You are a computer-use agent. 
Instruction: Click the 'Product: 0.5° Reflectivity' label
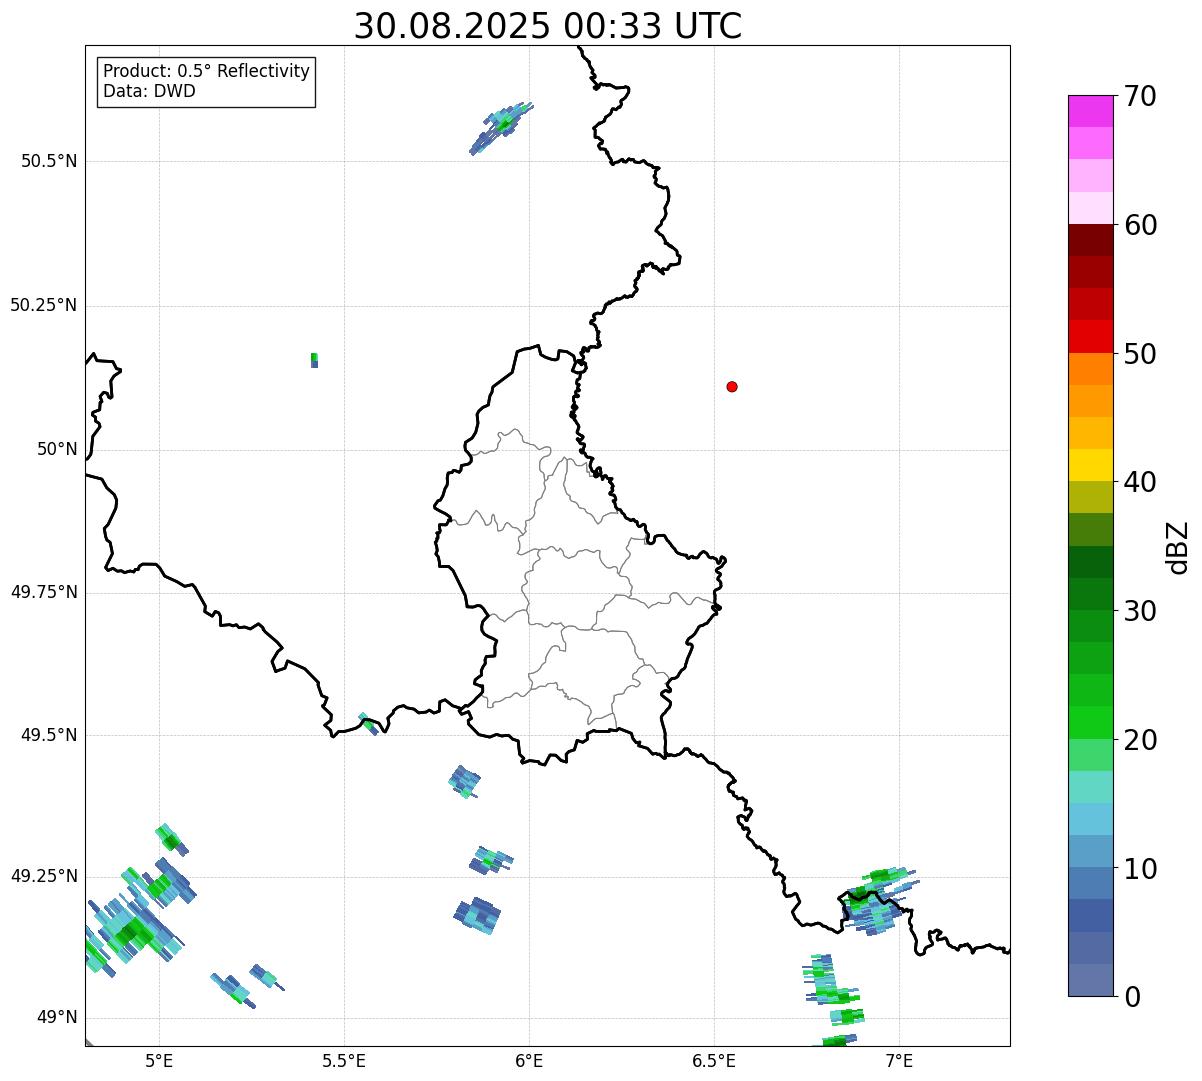[x=206, y=72]
